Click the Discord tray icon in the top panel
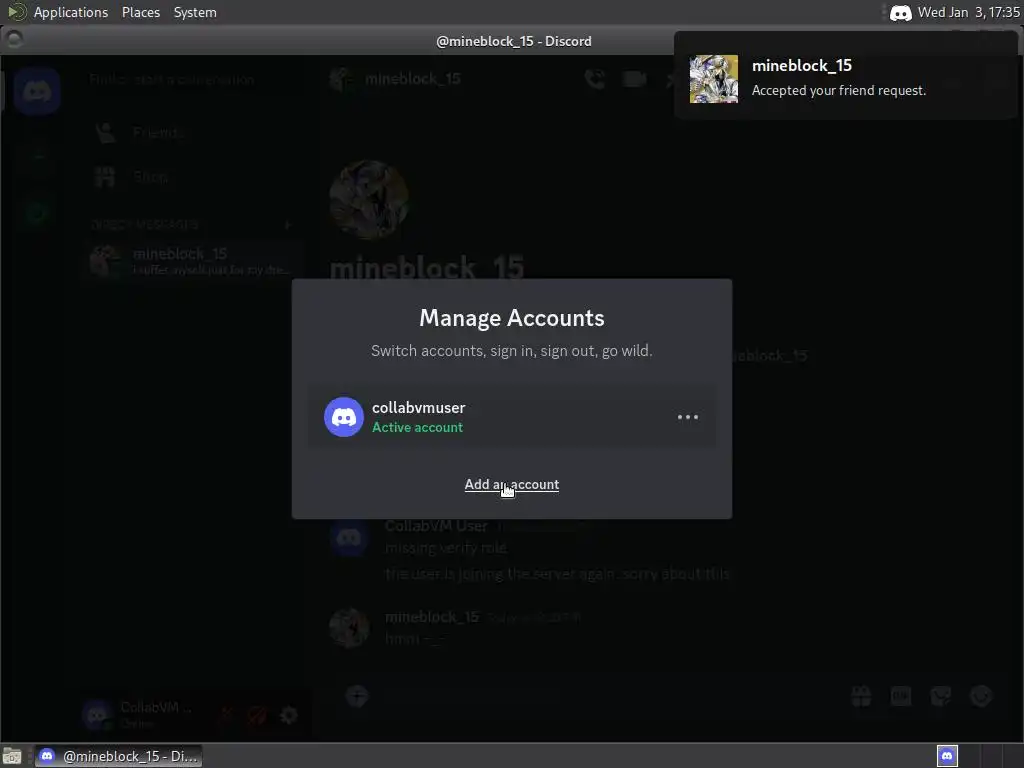 tap(901, 12)
